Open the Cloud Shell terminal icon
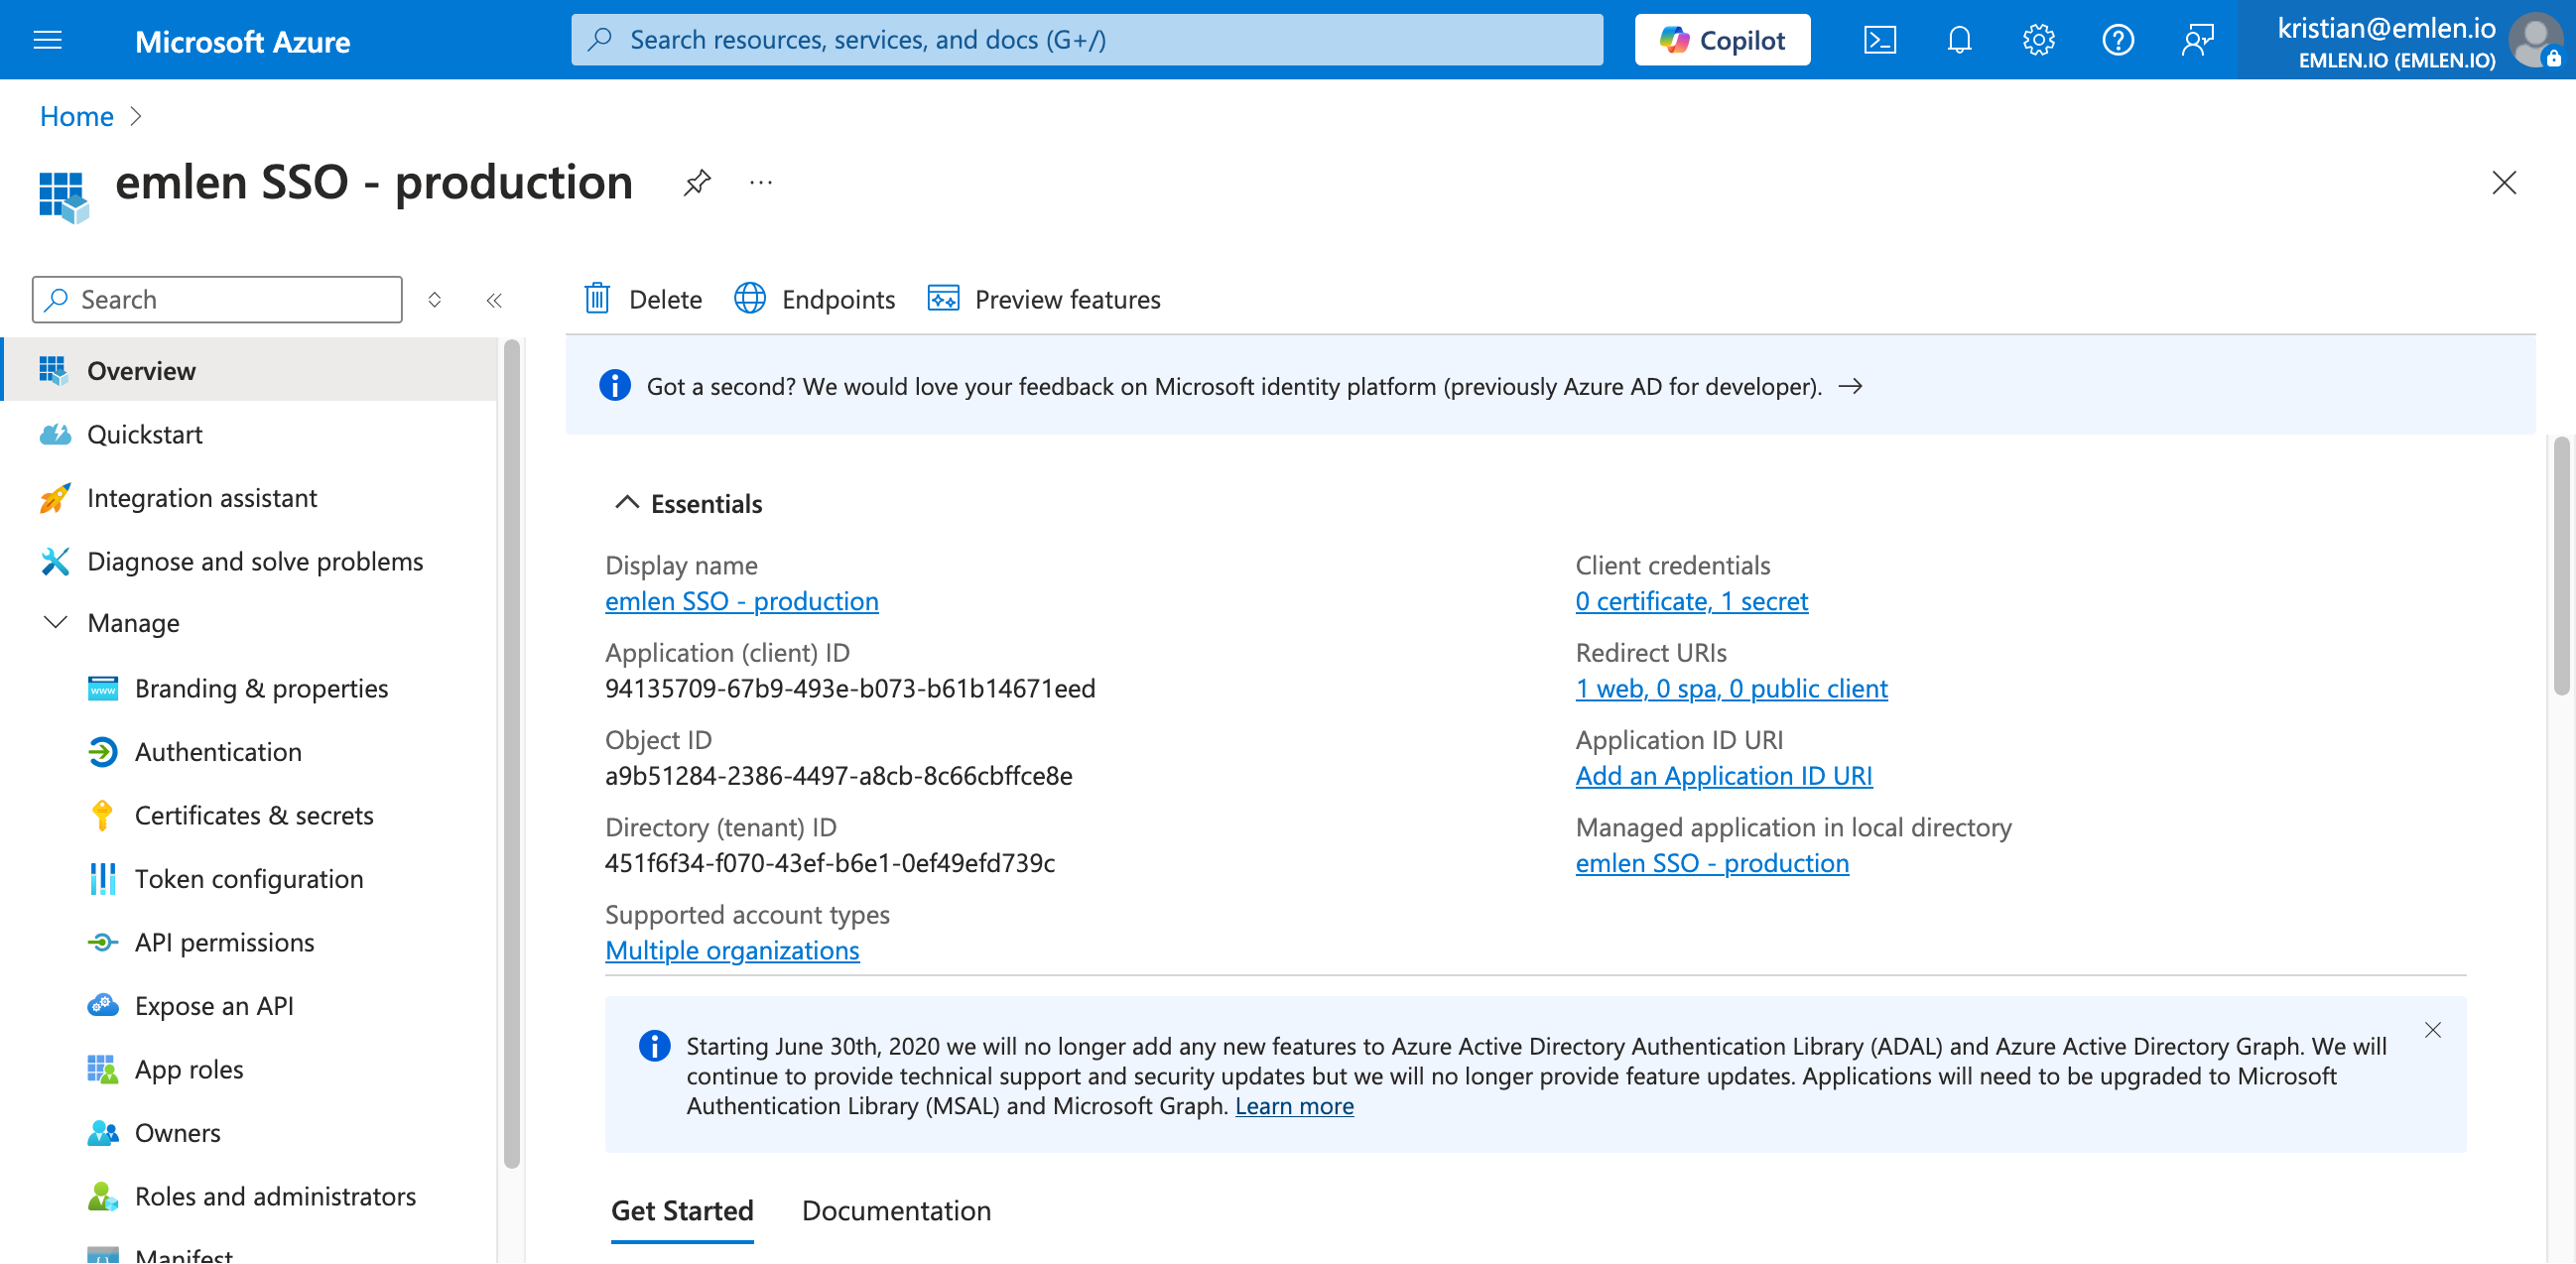Screen dimensions: 2576x1264 (1880, 40)
